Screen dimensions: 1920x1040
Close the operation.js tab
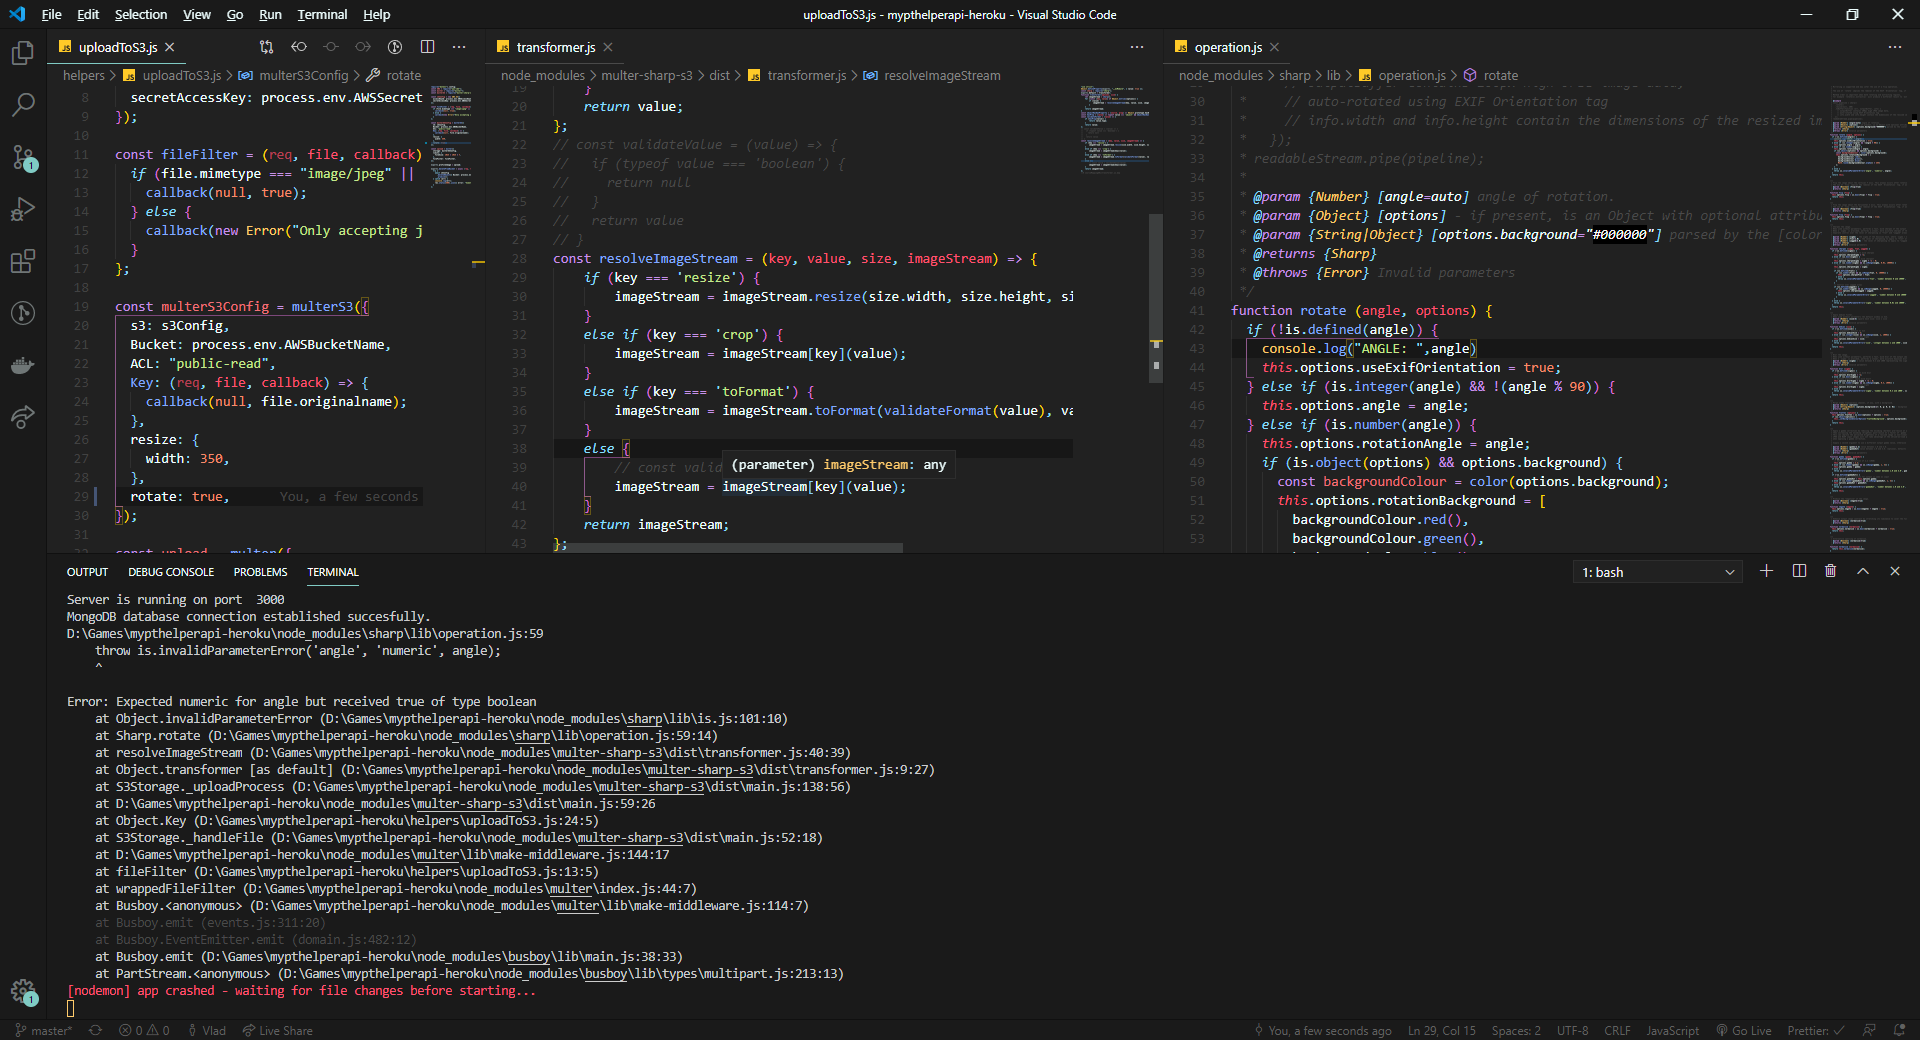tap(1274, 47)
